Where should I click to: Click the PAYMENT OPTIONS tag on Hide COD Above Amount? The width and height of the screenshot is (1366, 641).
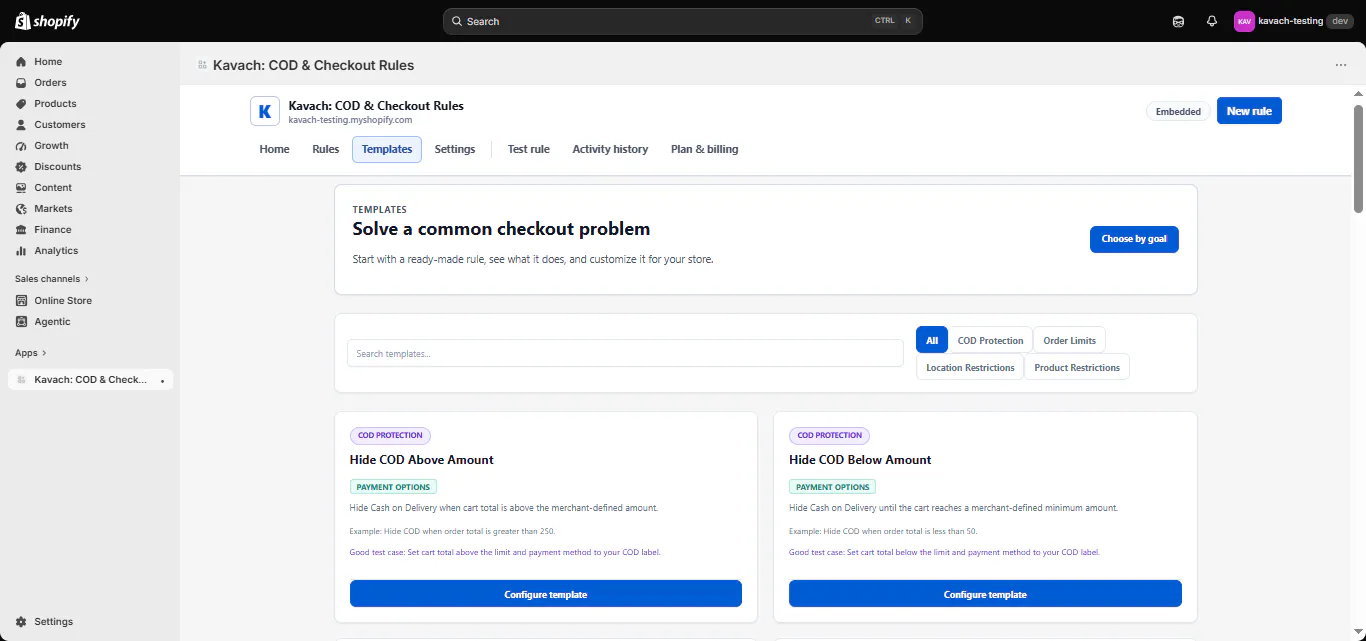(x=393, y=487)
